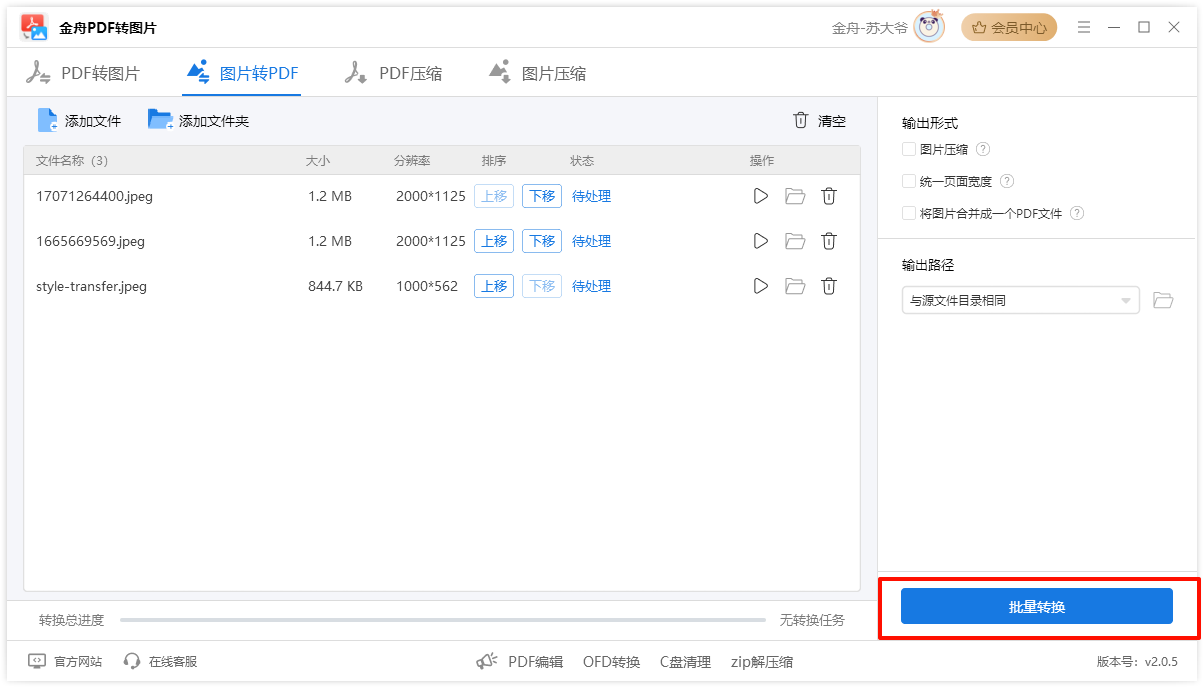Click the Add Files (添加文件) icon

(x=48, y=121)
